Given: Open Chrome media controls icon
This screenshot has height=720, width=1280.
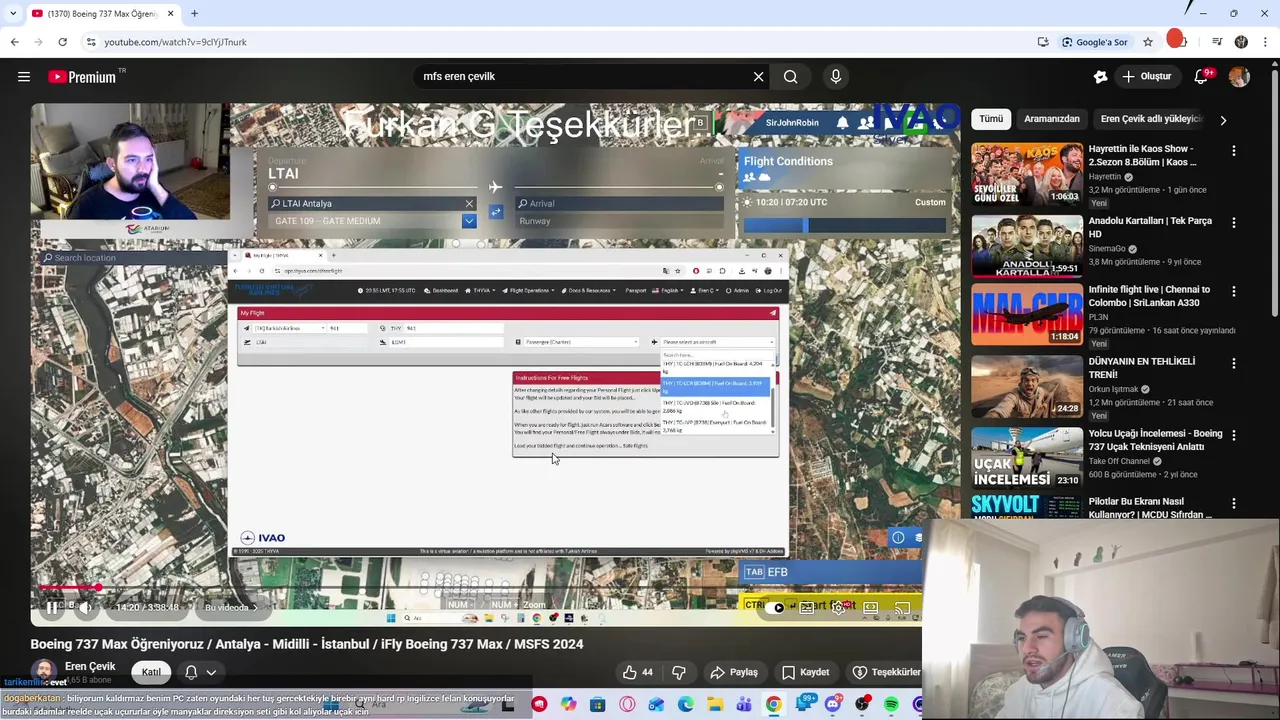Looking at the screenshot, I should click(x=1217, y=42).
